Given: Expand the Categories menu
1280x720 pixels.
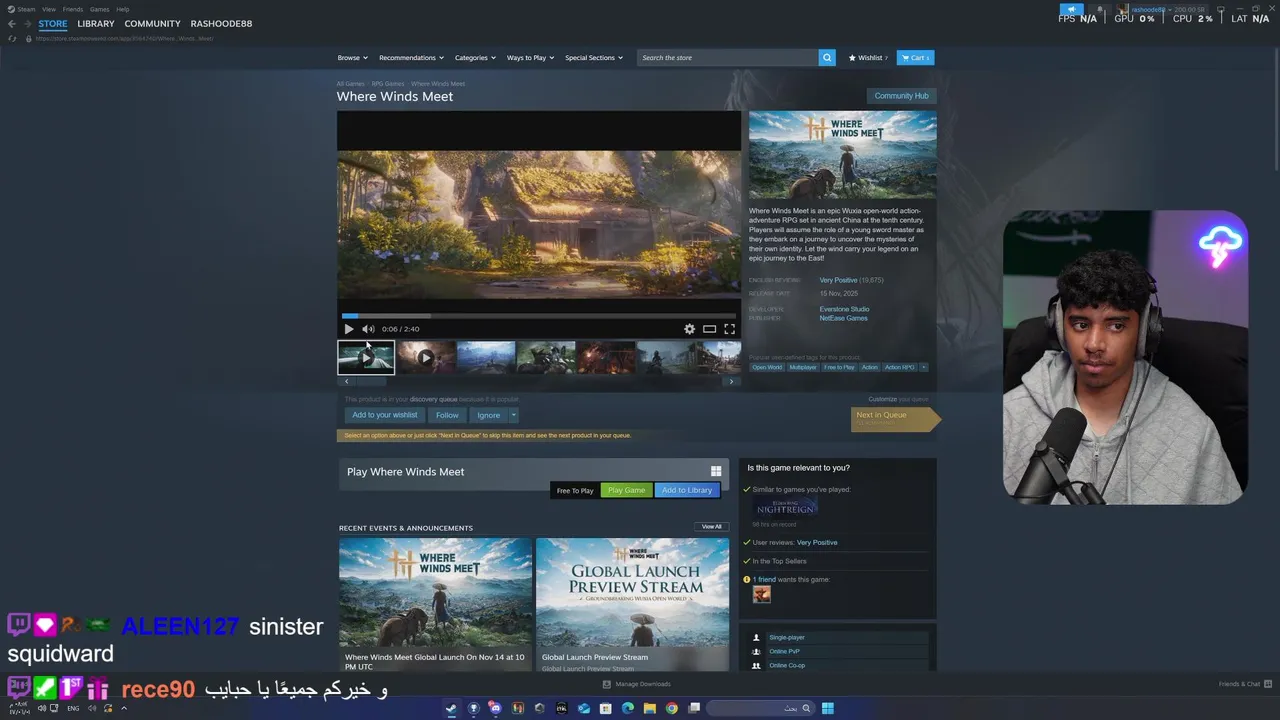Looking at the screenshot, I should tap(475, 58).
